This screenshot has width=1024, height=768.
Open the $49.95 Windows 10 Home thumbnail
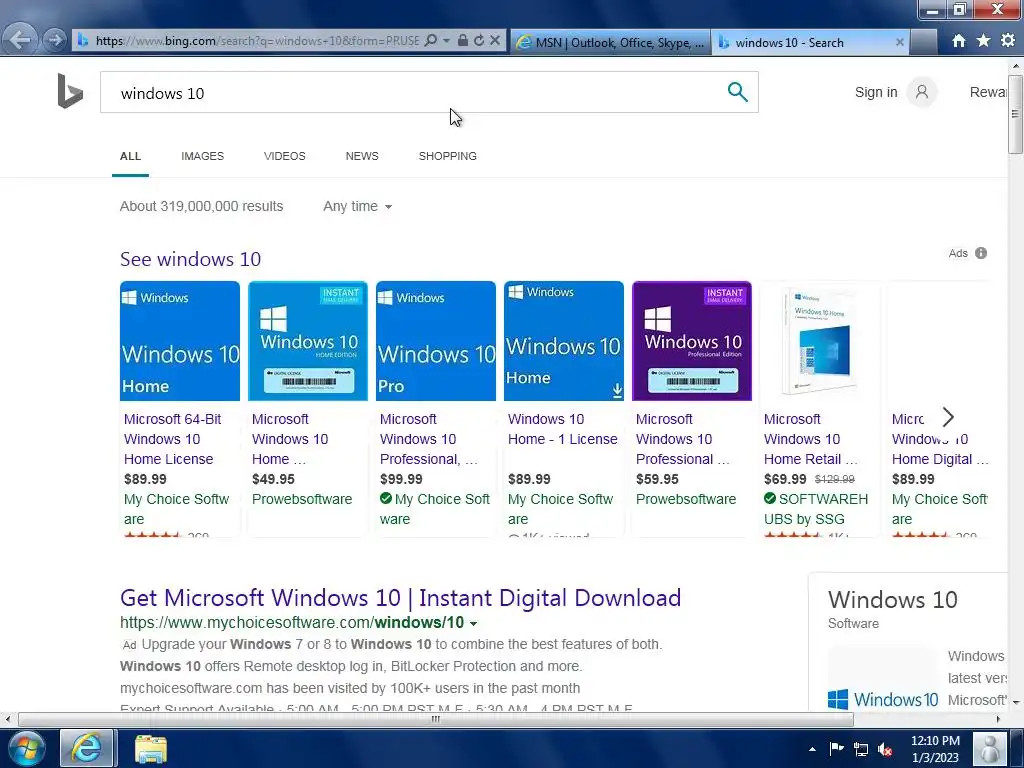pyautogui.click(x=308, y=341)
